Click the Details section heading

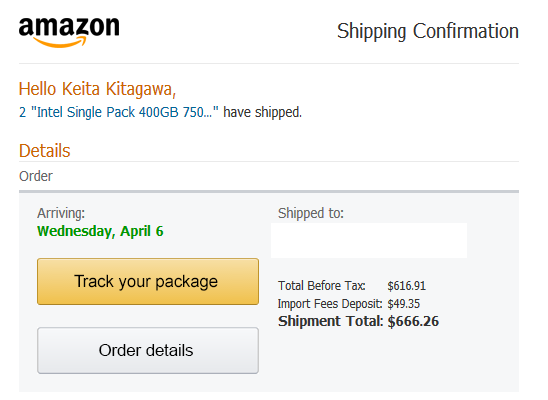(45, 151)
